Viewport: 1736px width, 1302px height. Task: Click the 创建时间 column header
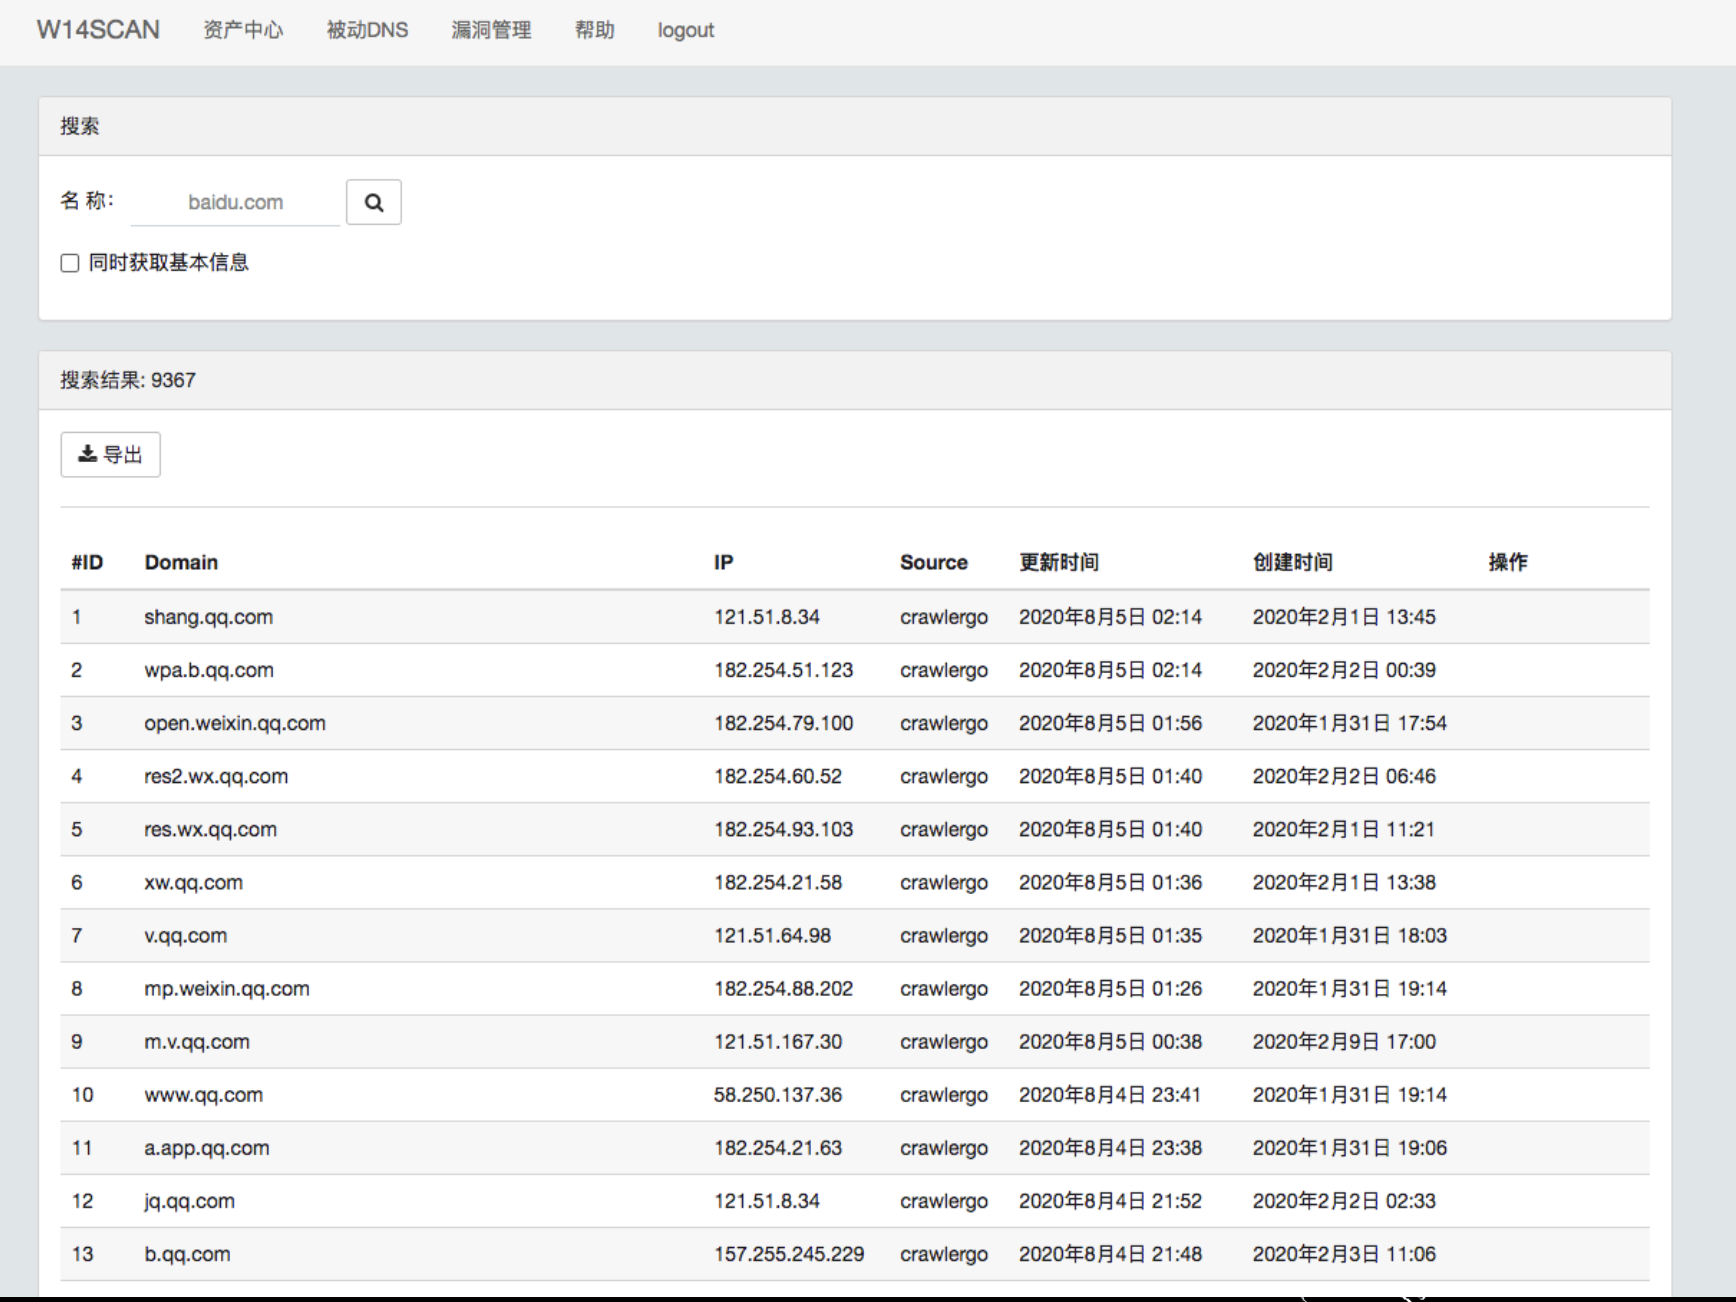point(1293,562)
